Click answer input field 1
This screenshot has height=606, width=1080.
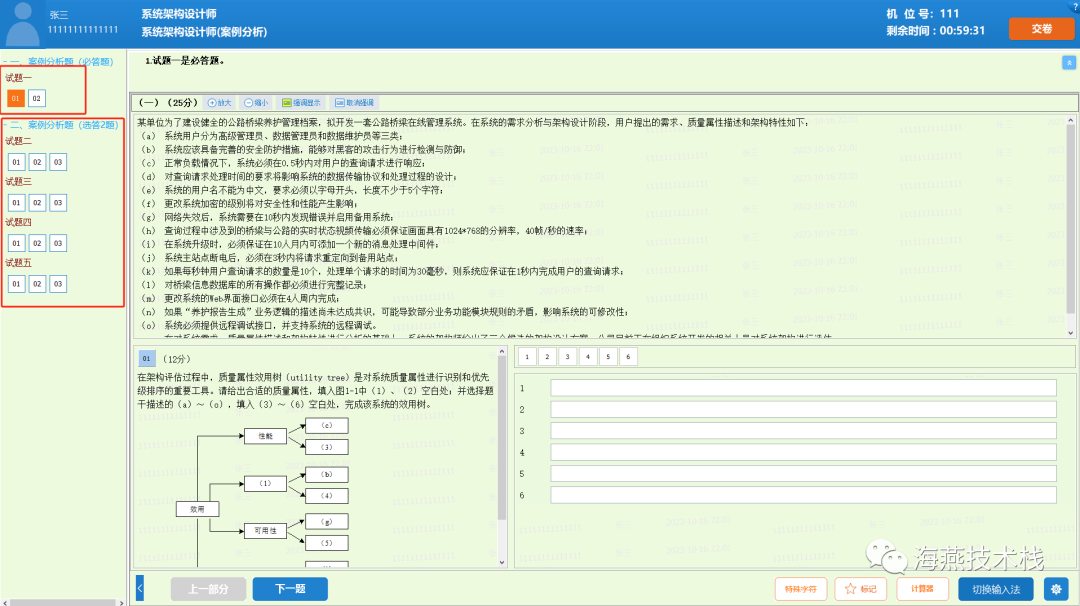(x=803, y=388)
